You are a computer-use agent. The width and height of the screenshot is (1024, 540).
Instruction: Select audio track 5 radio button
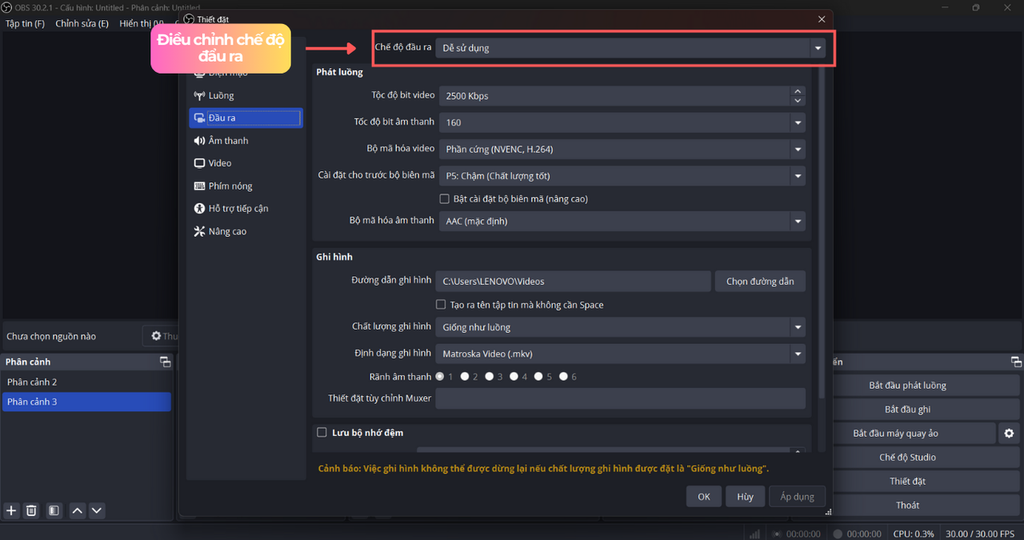538,376
